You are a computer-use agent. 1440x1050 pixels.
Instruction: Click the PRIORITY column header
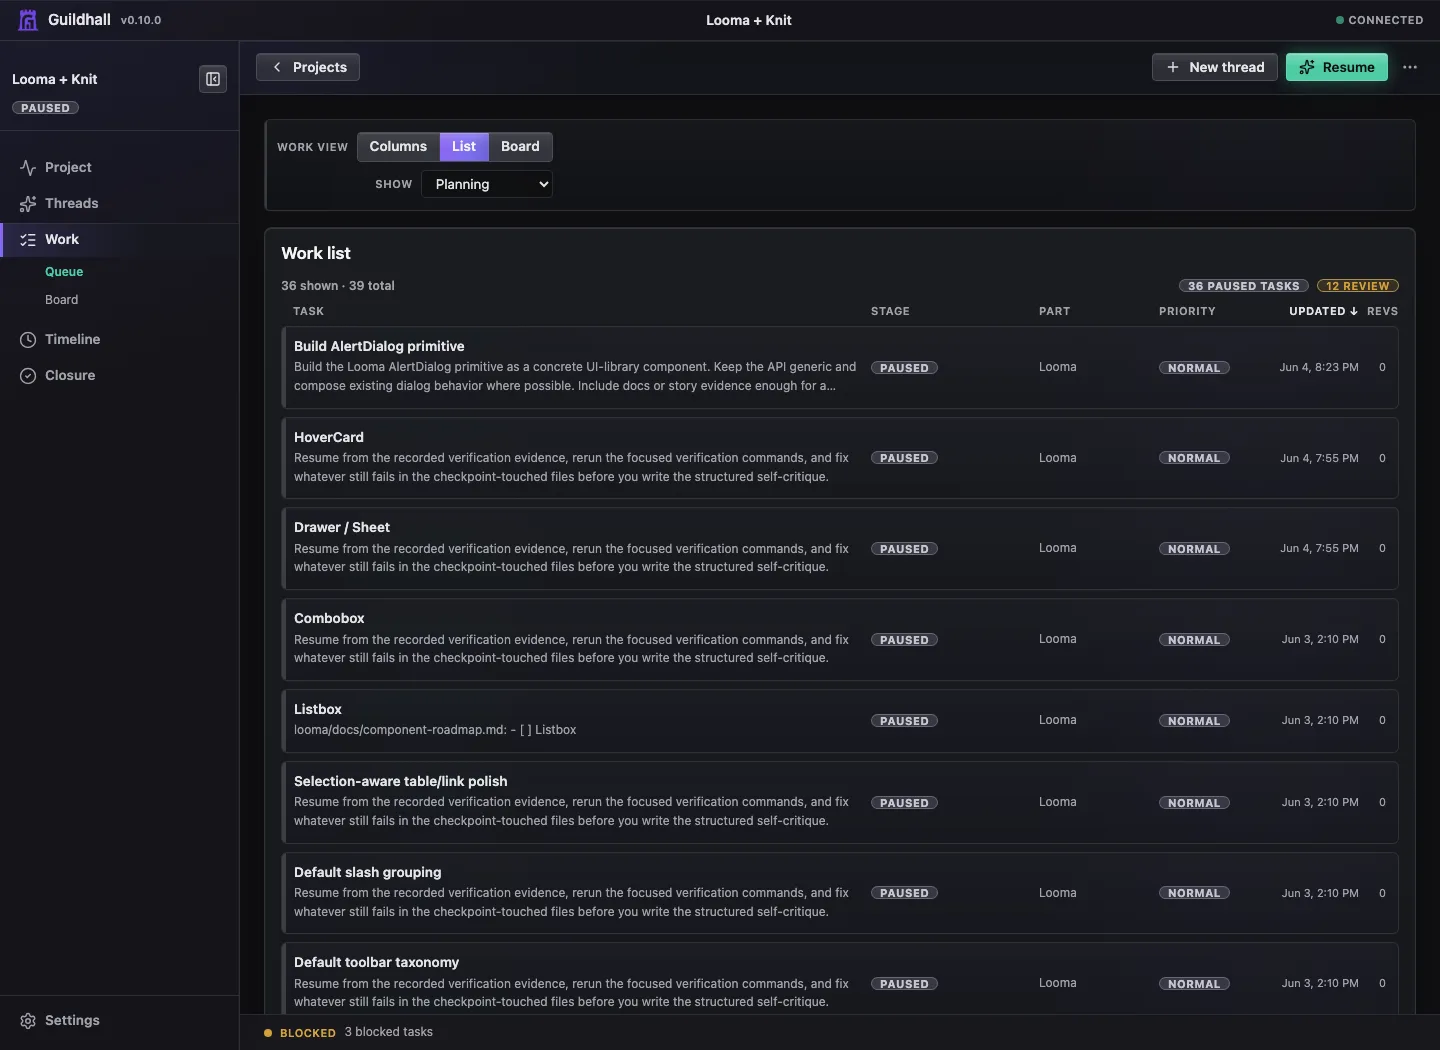(1187, 311)
